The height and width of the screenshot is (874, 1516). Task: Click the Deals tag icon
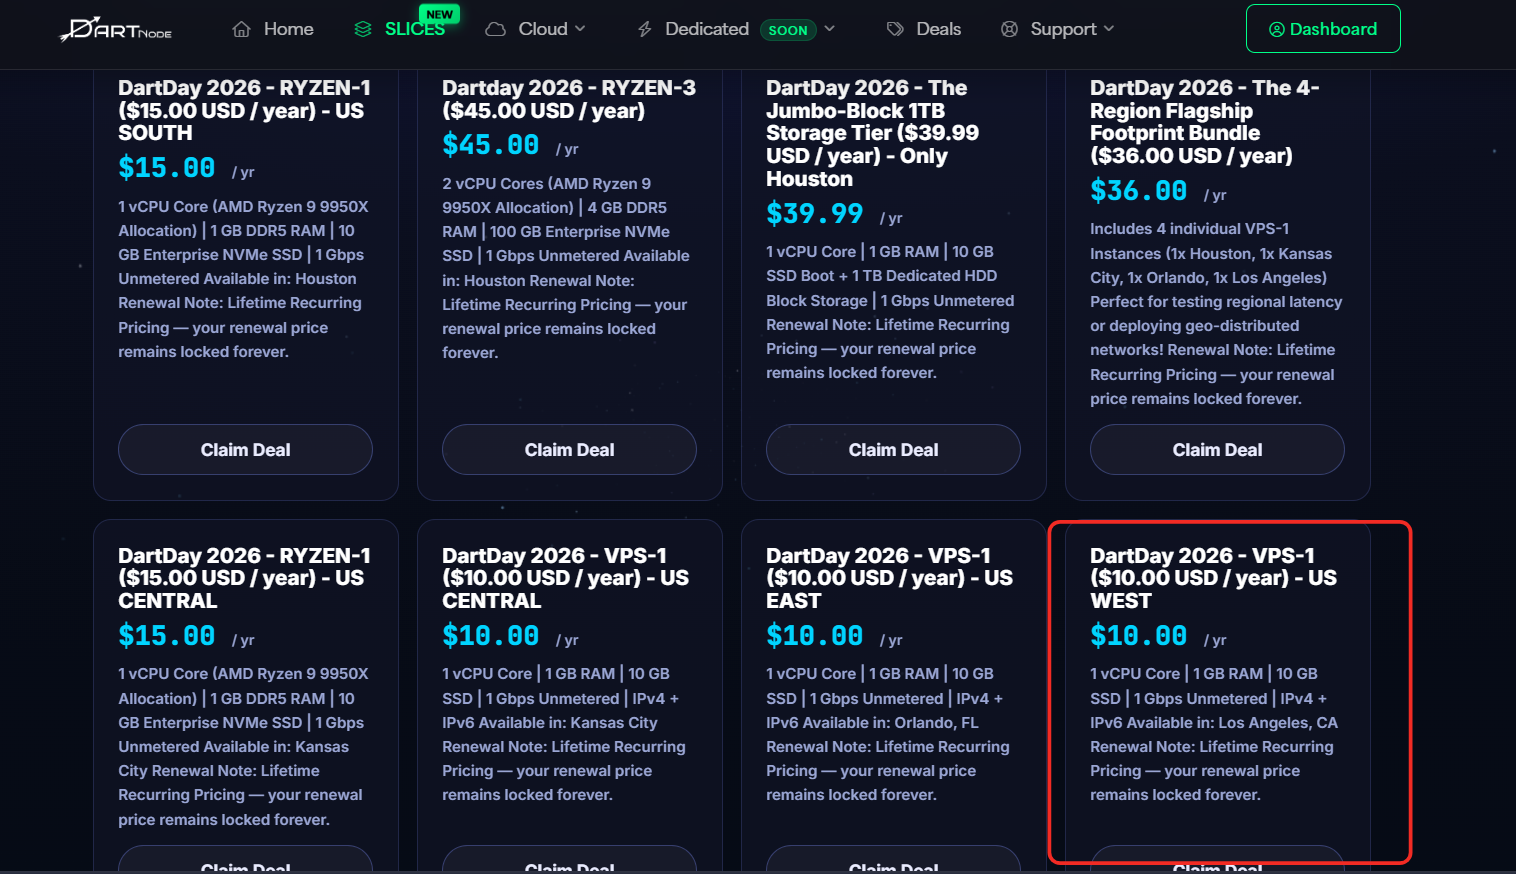tap(895, 29)
